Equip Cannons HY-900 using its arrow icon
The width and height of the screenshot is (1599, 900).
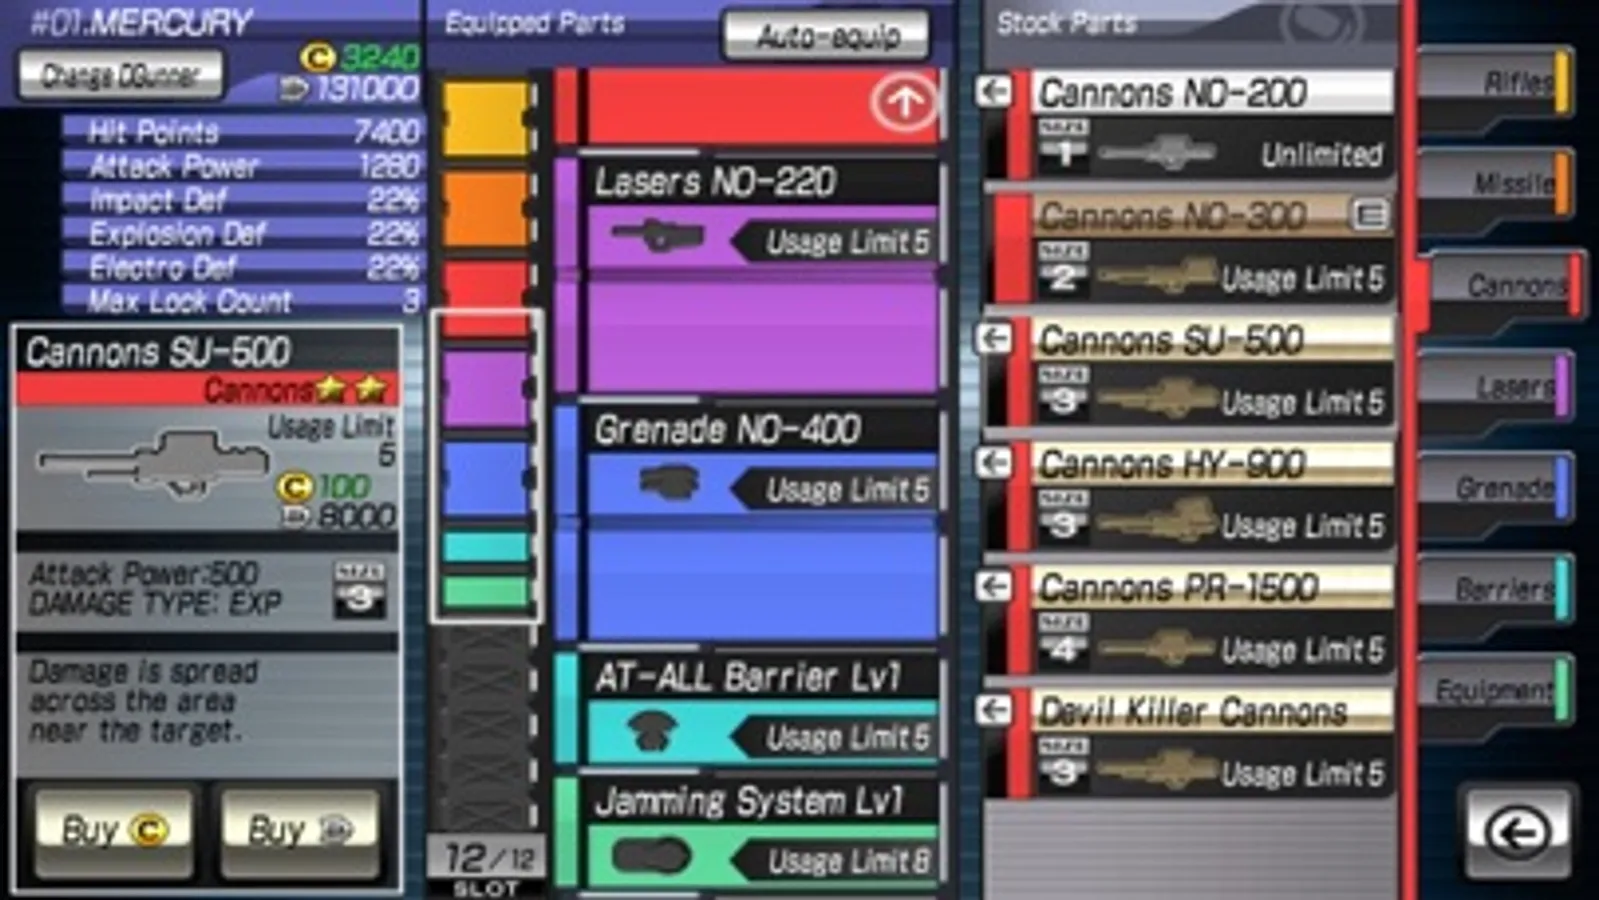(x=994, y=462)
